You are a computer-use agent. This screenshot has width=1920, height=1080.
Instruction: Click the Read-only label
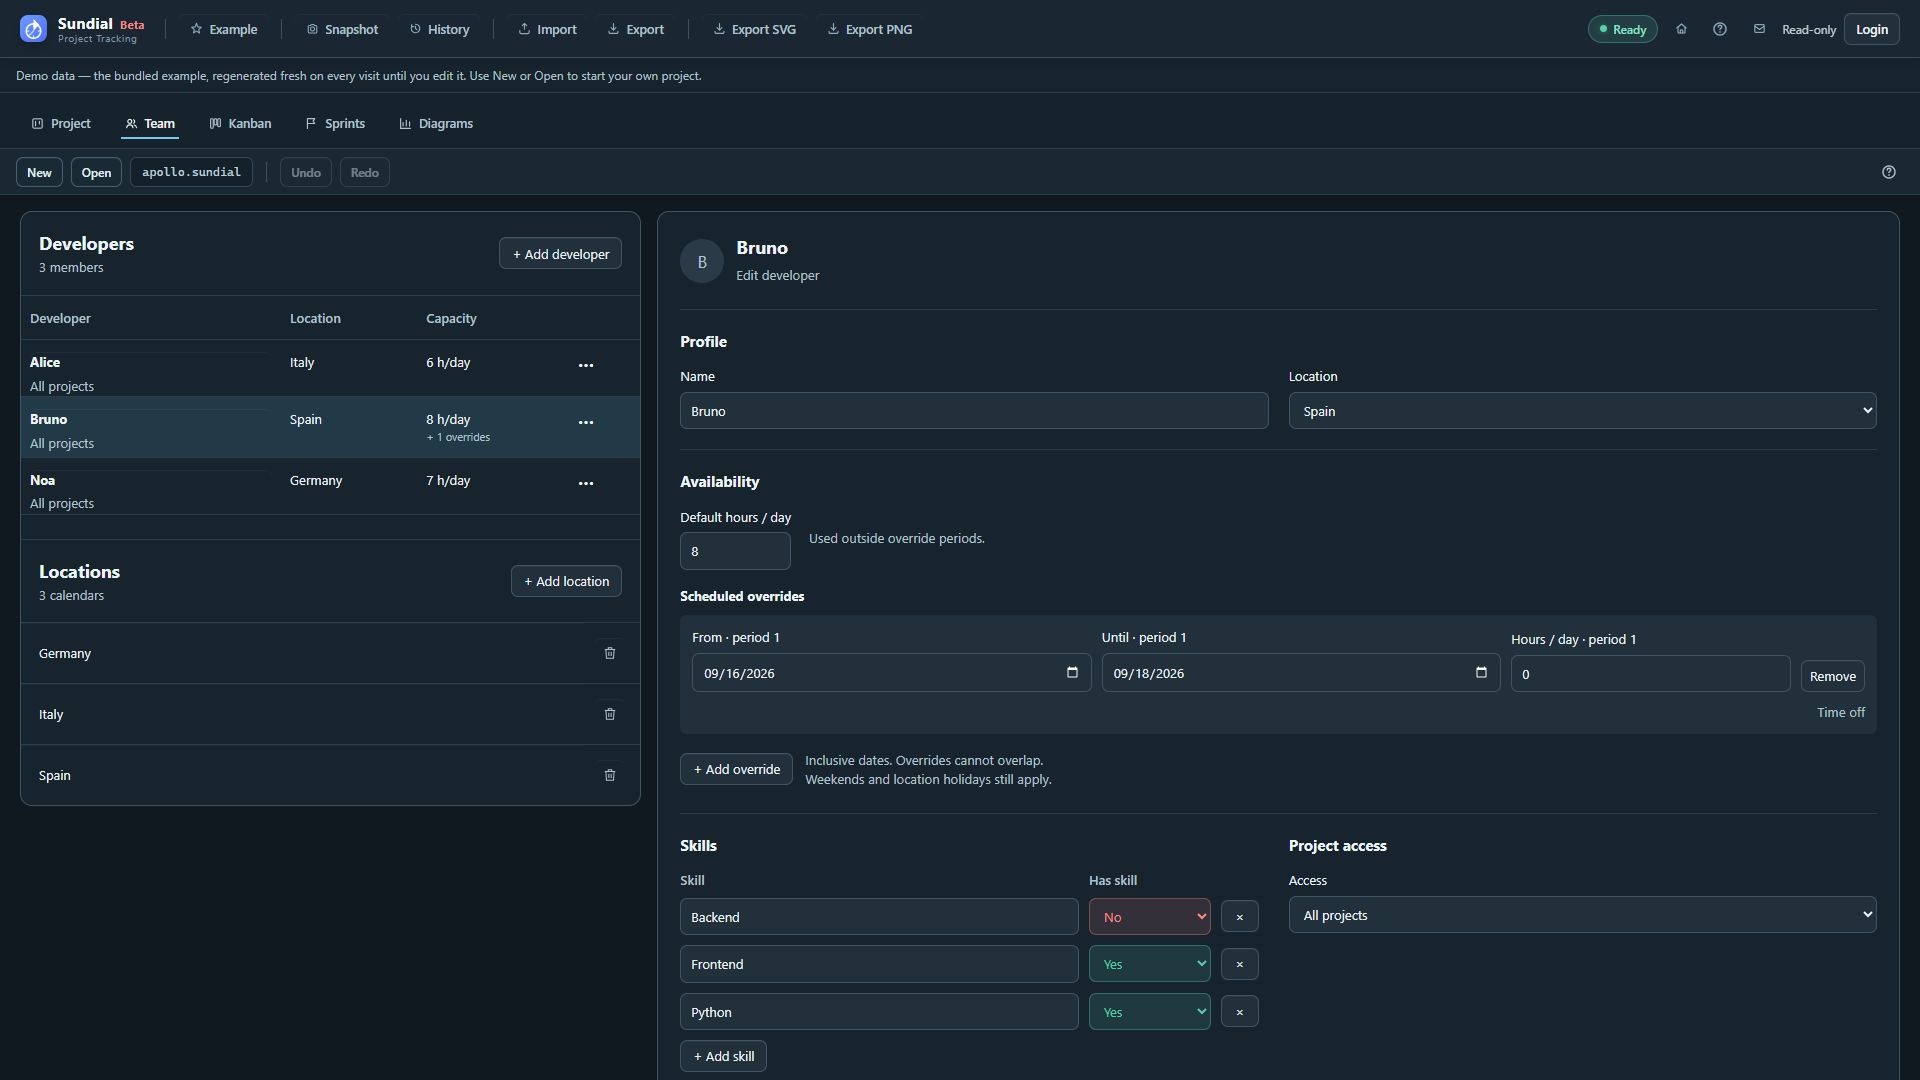[1808, 29]
